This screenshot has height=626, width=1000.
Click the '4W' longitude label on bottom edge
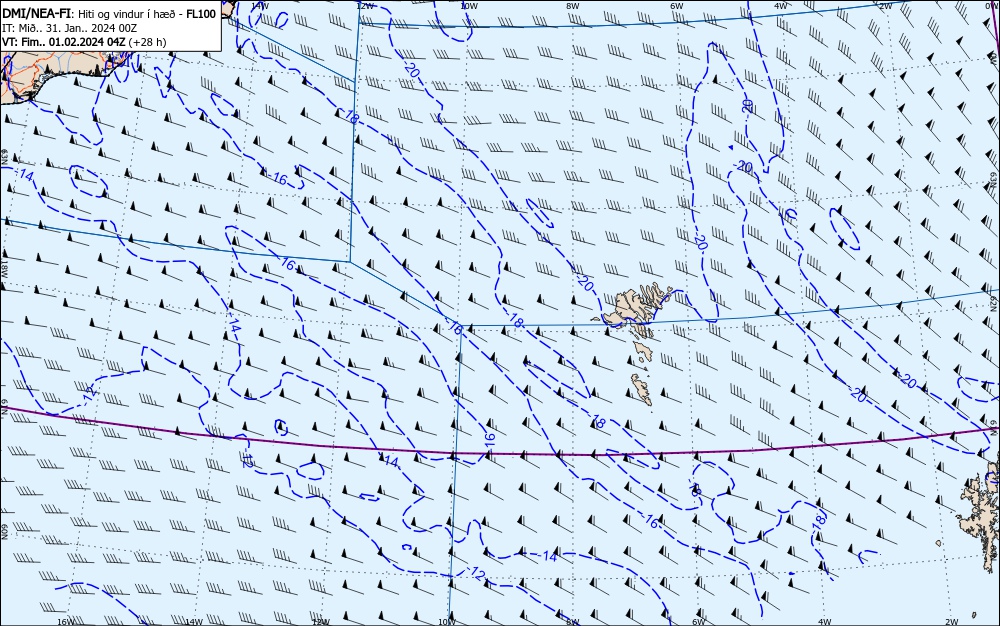click(x=825, y=622)
